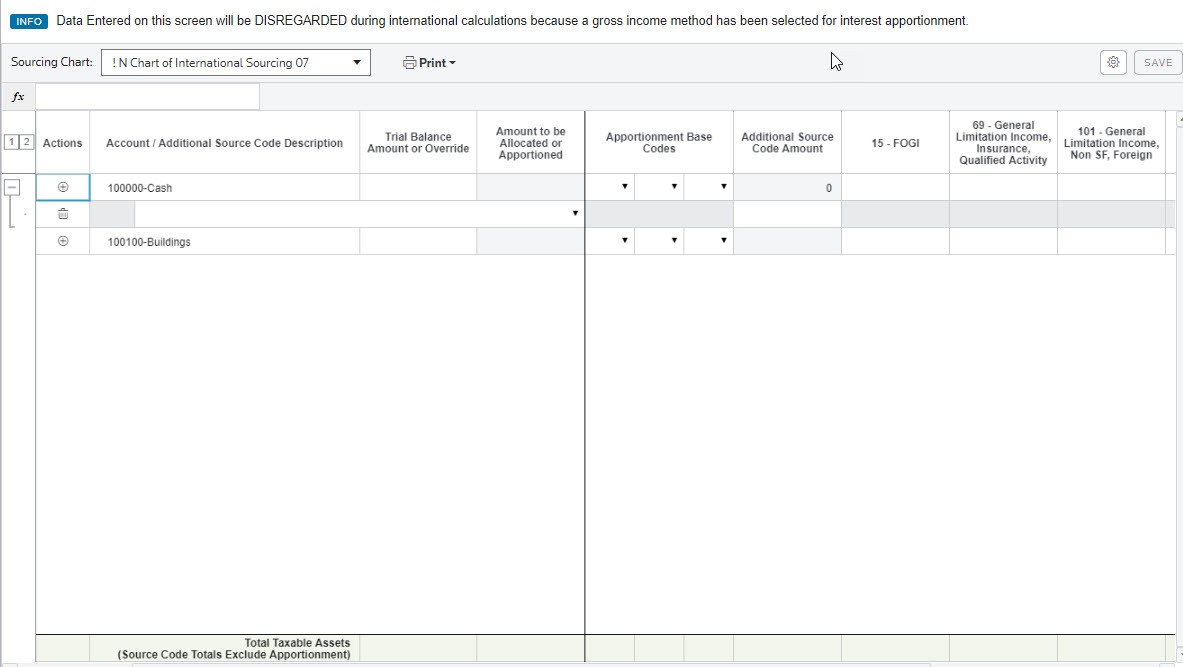
Task: Click the Additional Source Code Amount column header
Action: [787, 143]
